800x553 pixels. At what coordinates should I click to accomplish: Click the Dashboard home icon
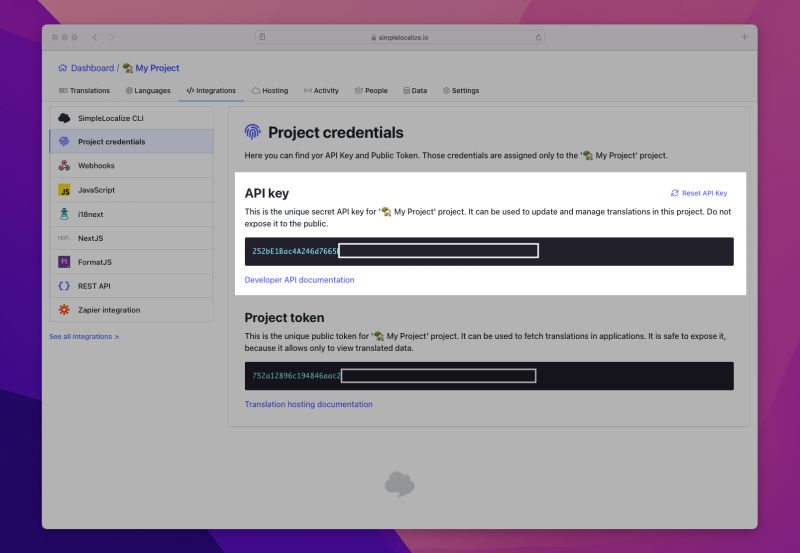click(62, 68)
